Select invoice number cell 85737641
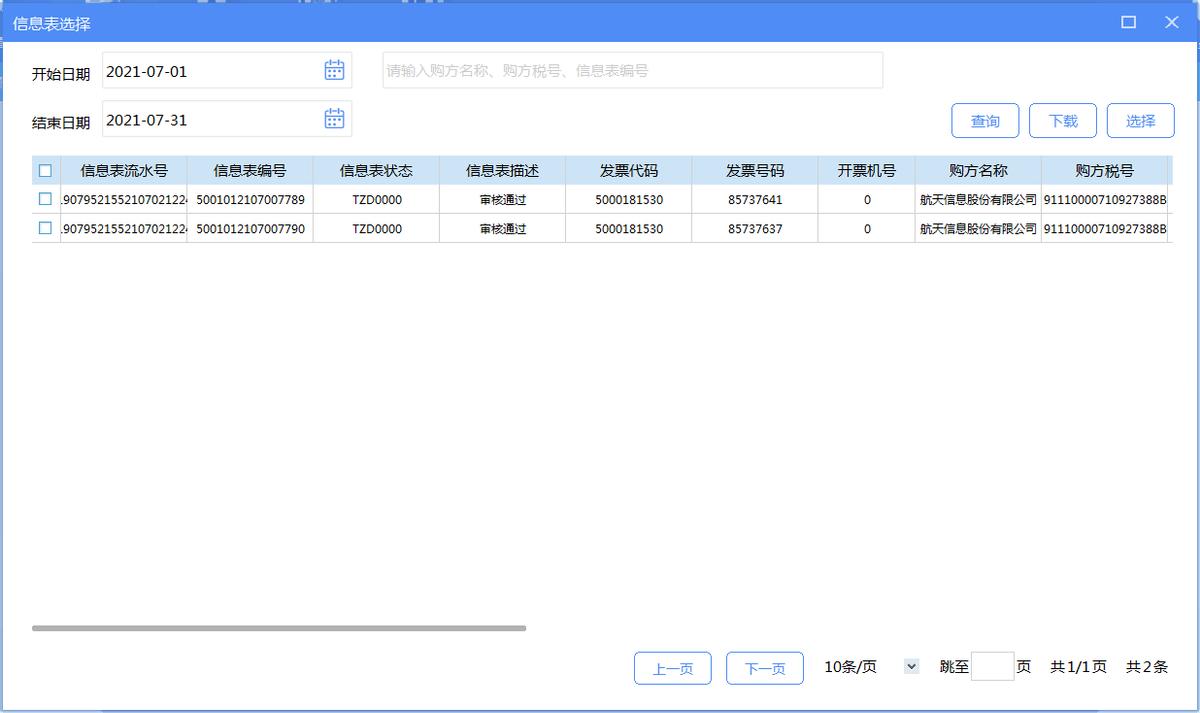This screenshot has width=1200, height=713. pyautogui.click(x=755, y=199)
